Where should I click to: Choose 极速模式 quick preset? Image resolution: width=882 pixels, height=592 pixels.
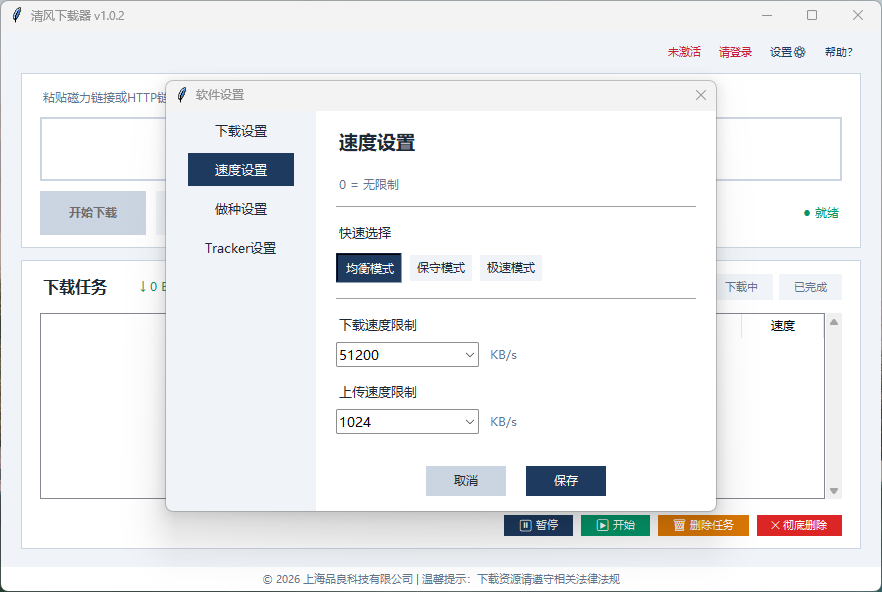[x=511, y=268]
